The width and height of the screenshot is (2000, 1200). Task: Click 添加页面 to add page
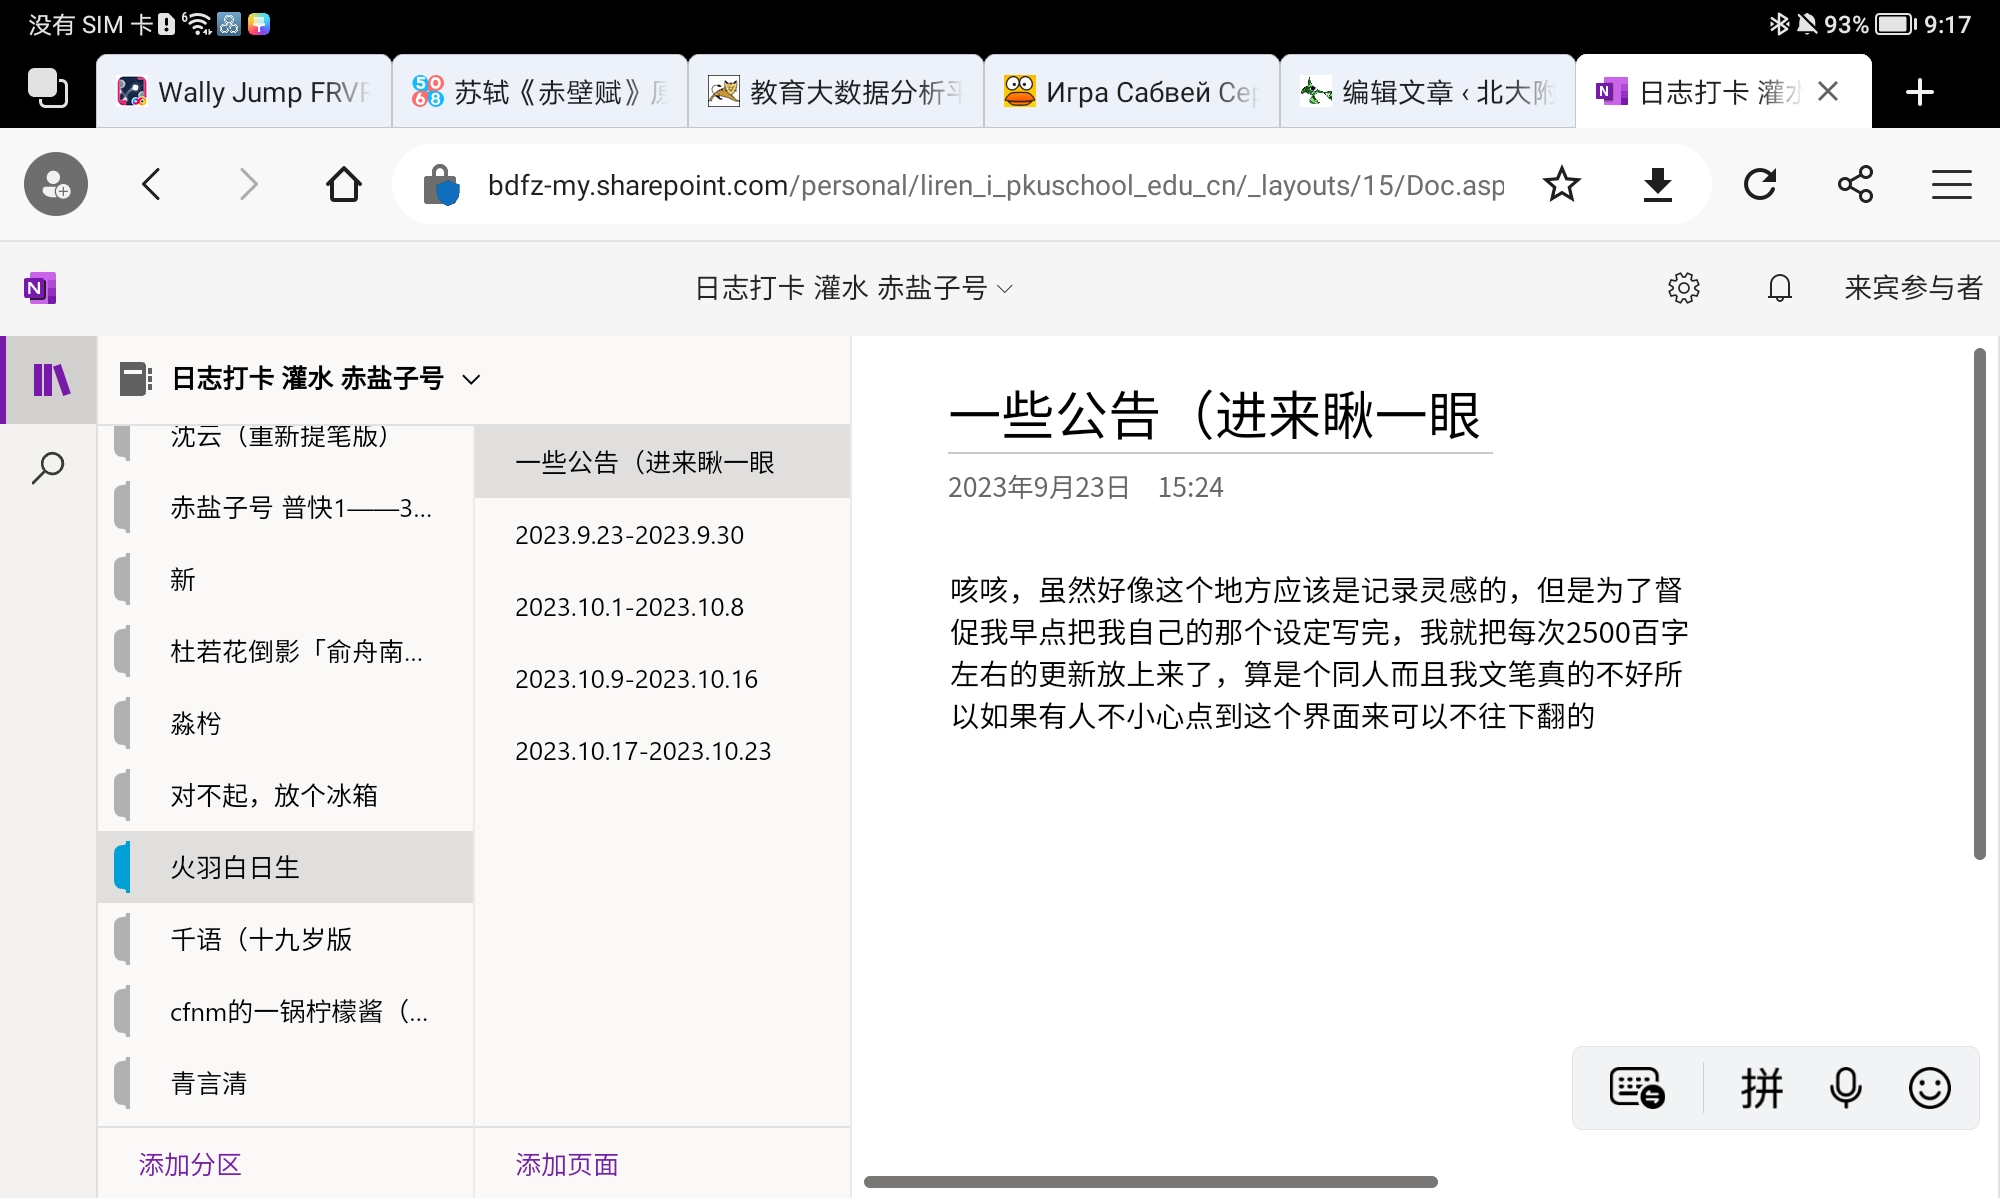(x=567, y=1164)
